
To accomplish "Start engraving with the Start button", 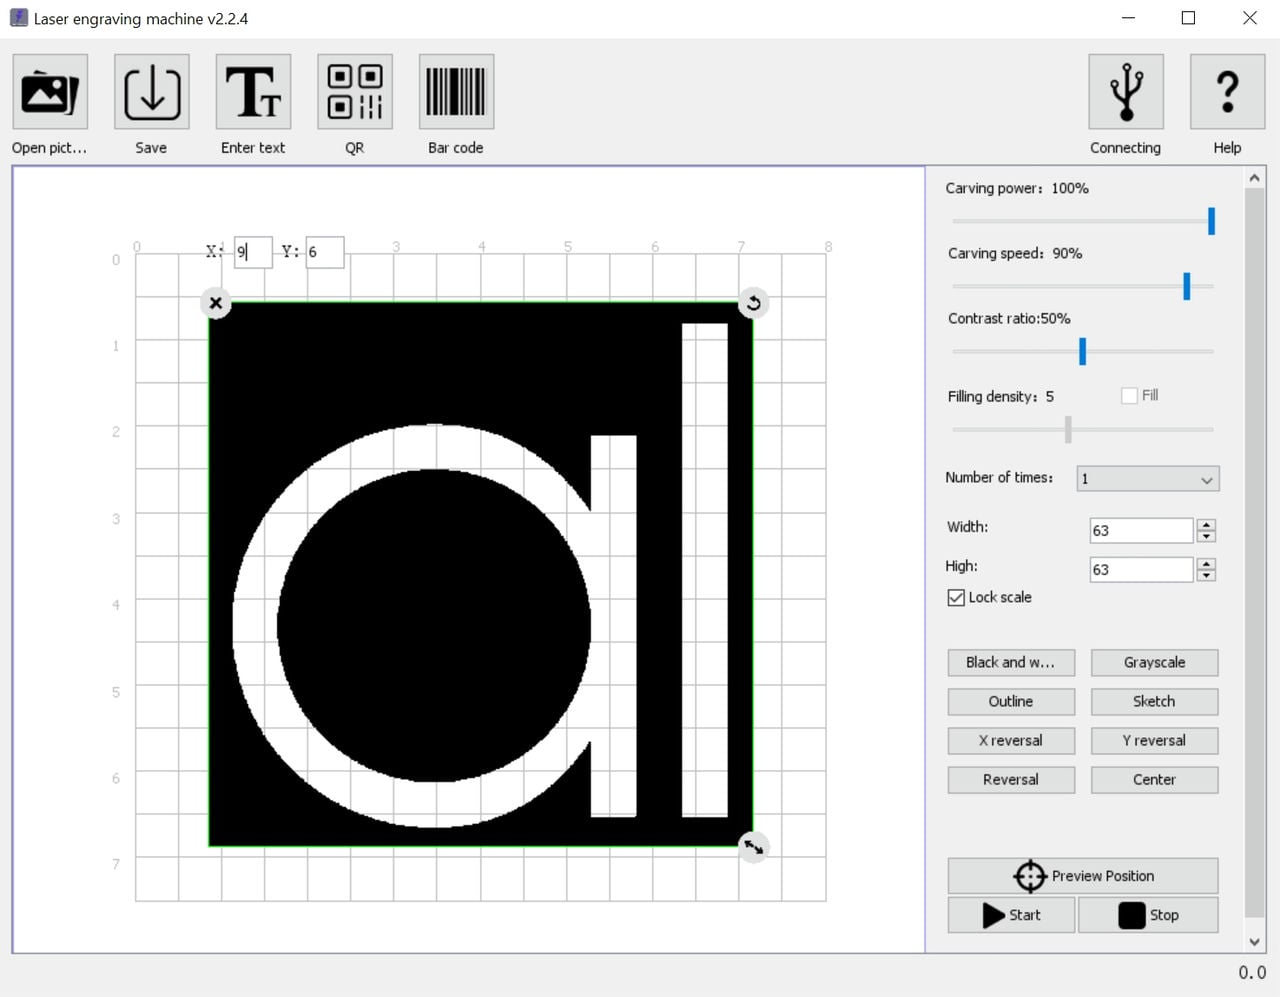I will pos(1011,915).
